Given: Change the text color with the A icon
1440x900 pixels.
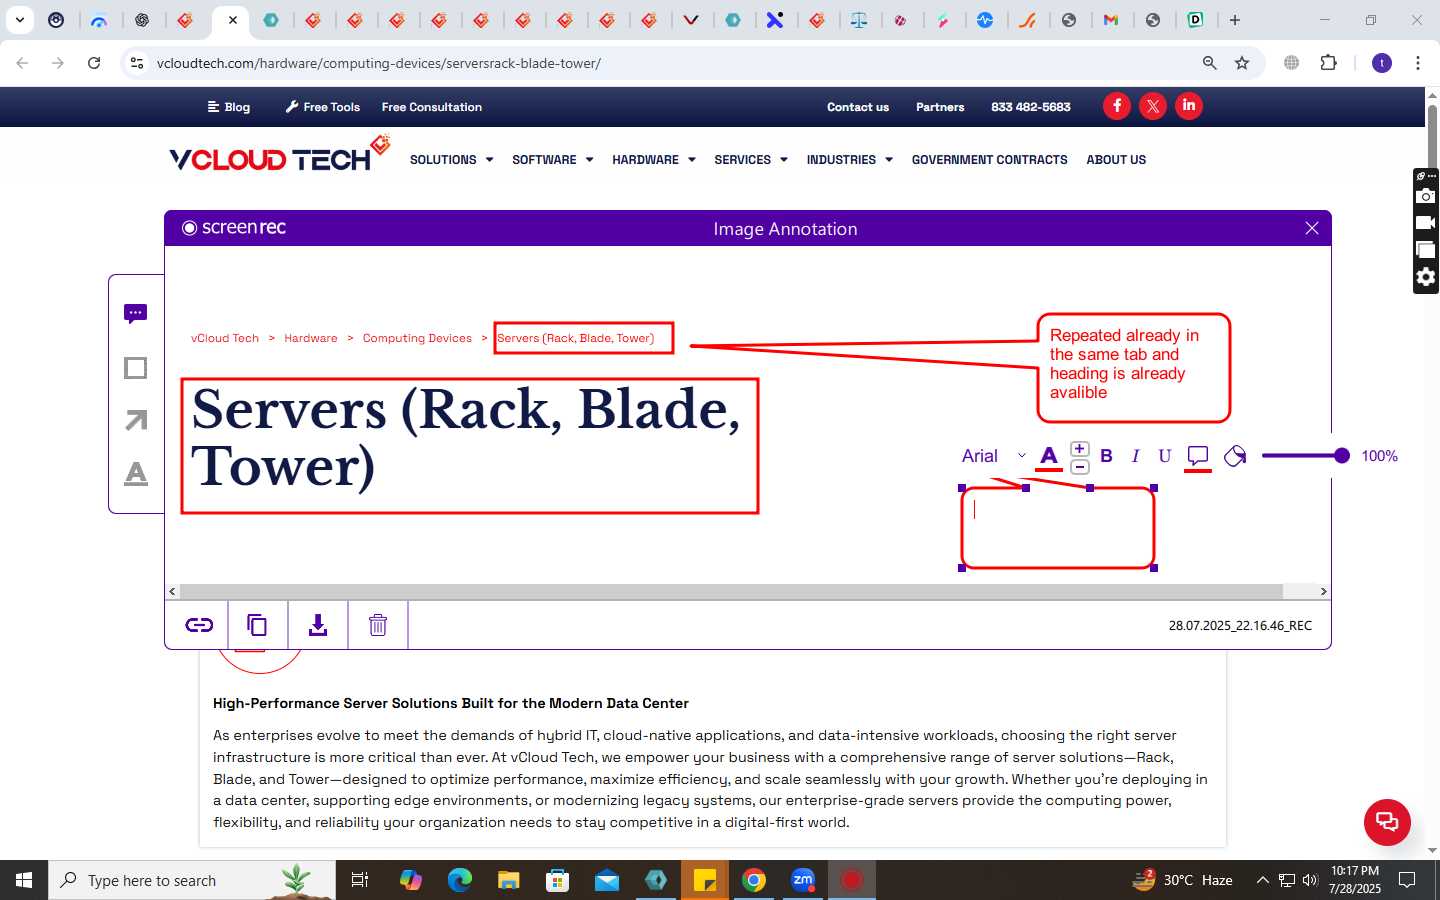Looking at the screenshot, I should [1049, 457].
